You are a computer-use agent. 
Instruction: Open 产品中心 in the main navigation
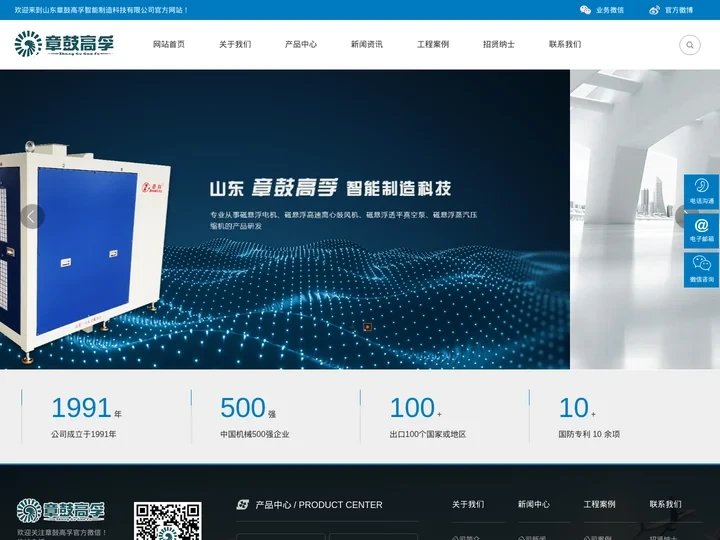coord(301,45)
